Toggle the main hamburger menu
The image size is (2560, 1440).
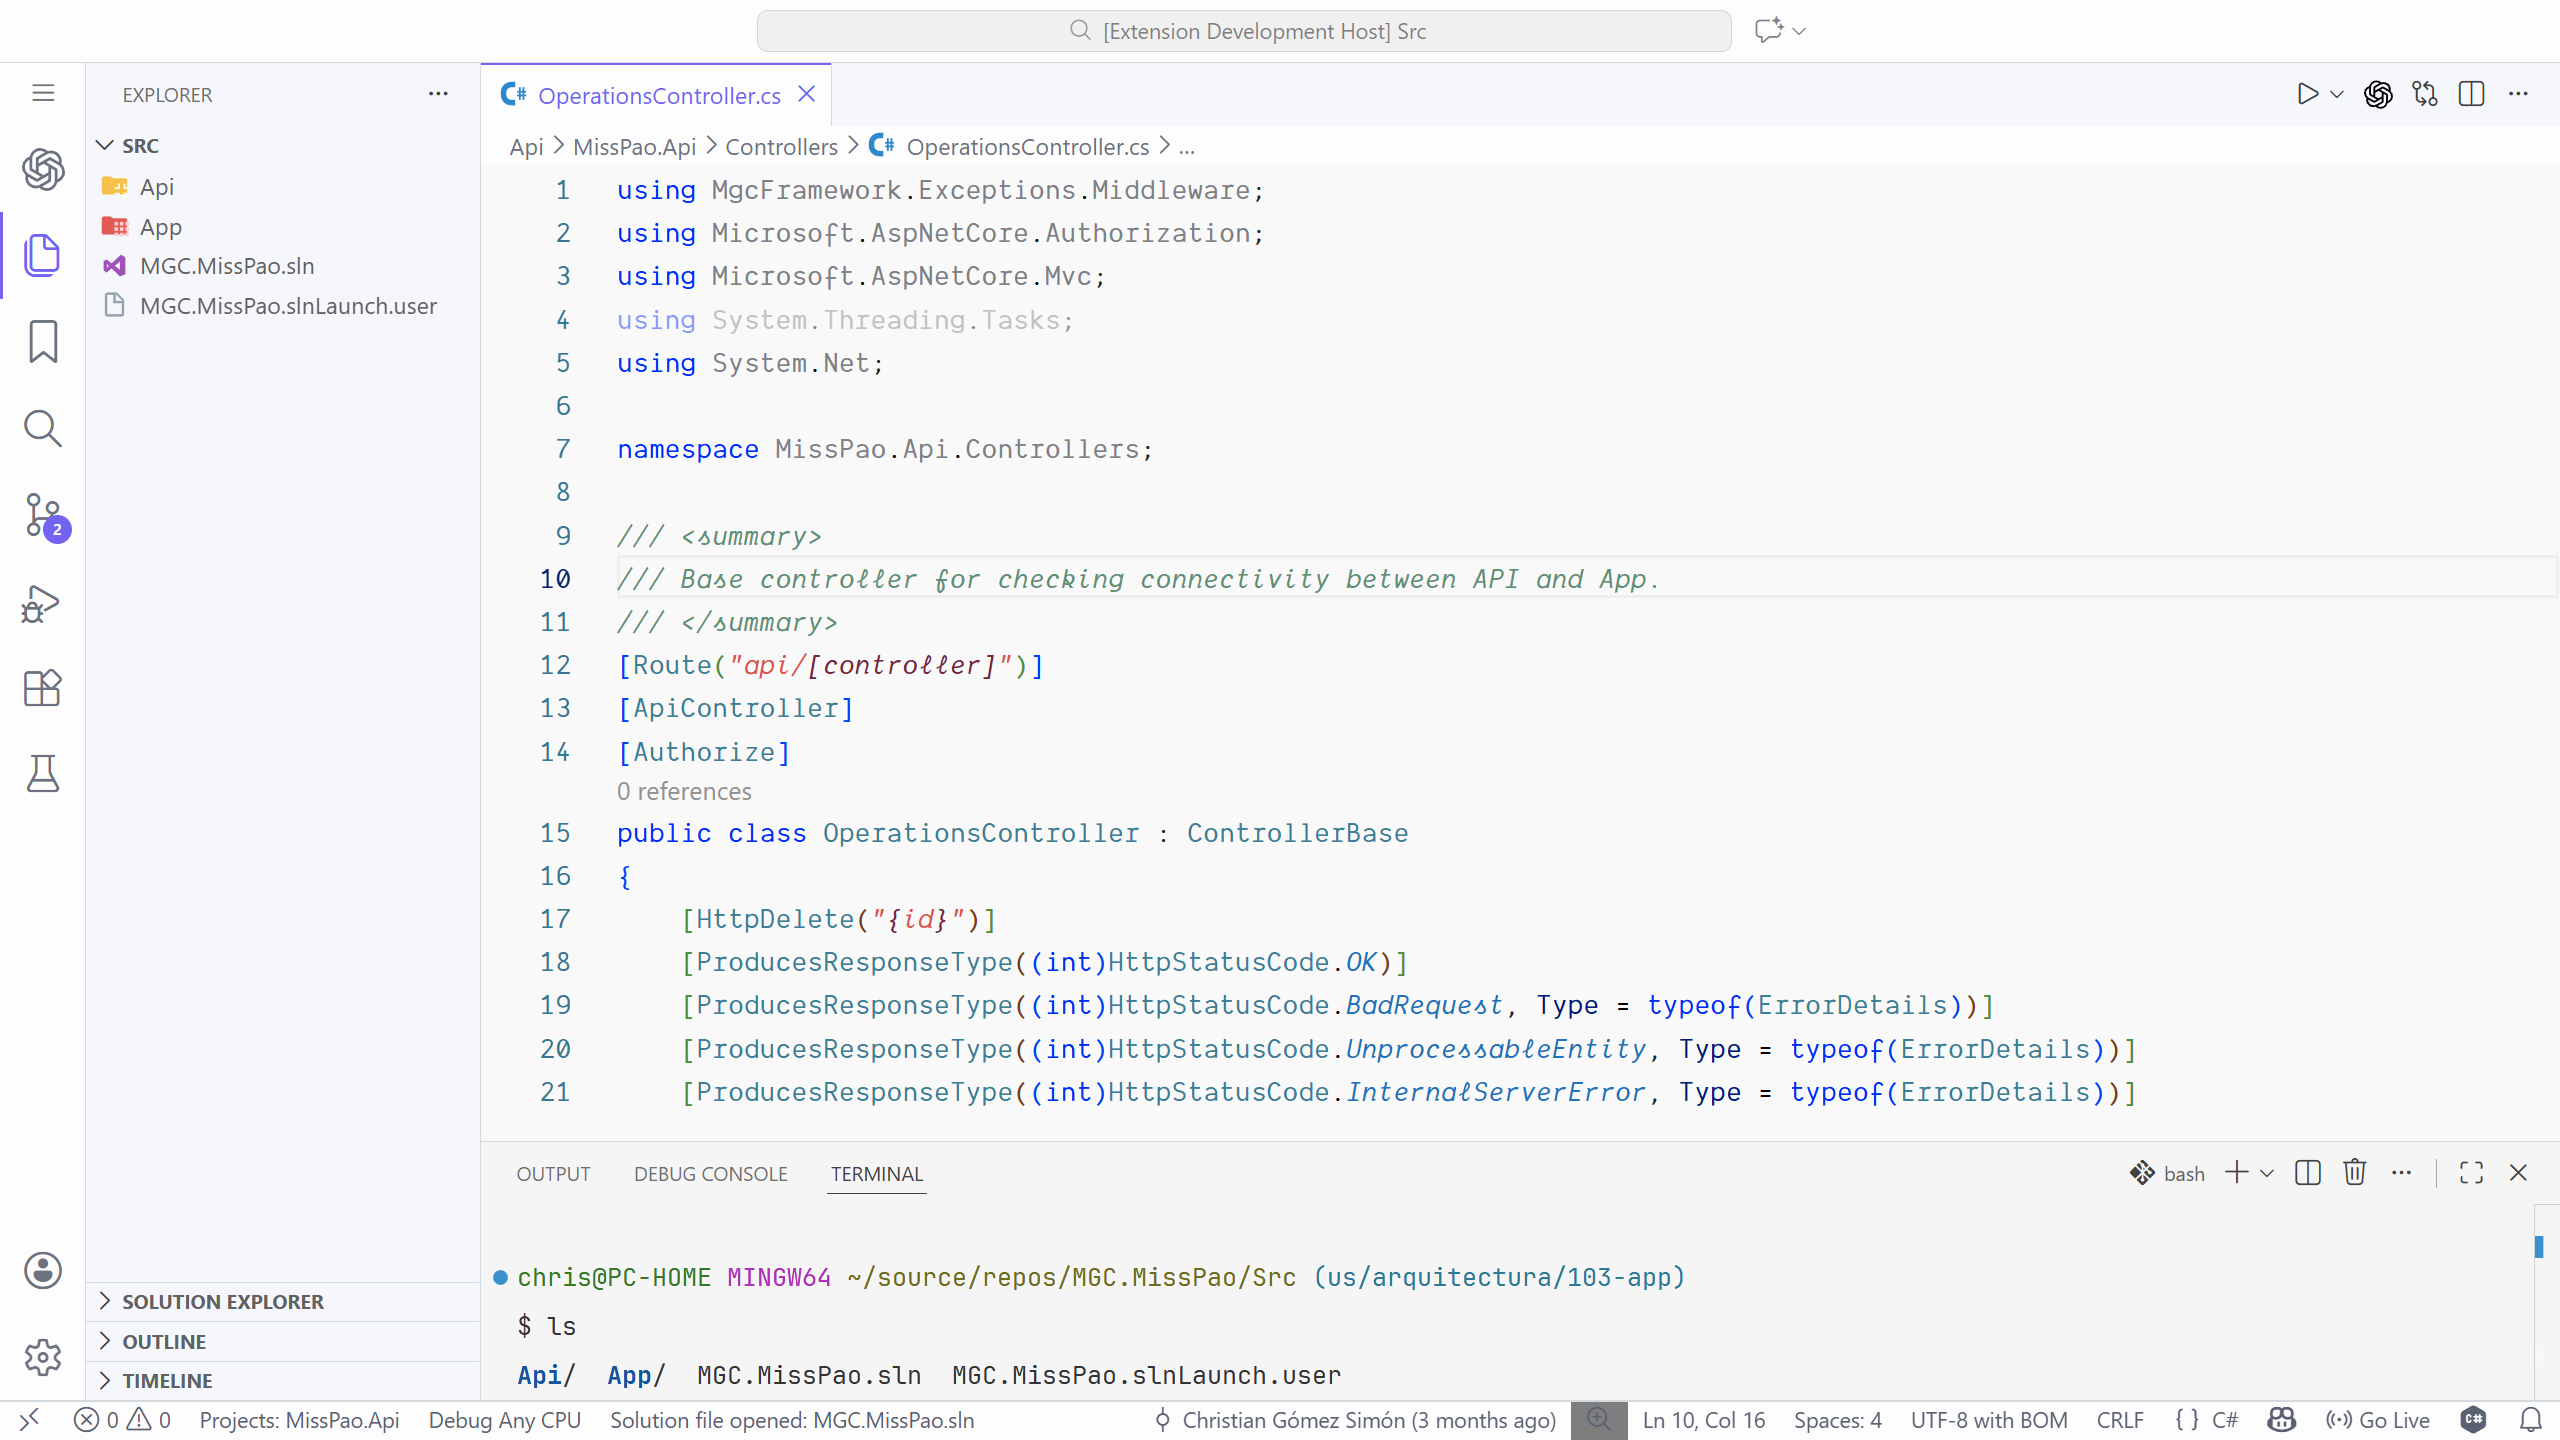coord(43,93)
